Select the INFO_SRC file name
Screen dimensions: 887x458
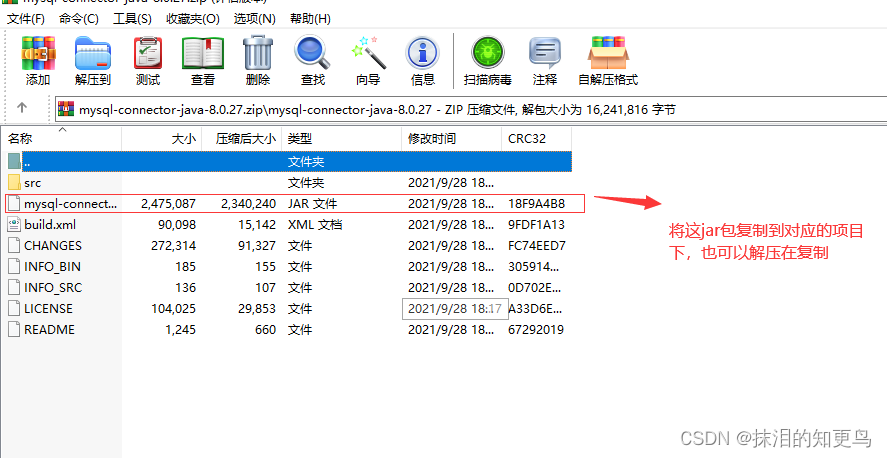click(53, 287)
